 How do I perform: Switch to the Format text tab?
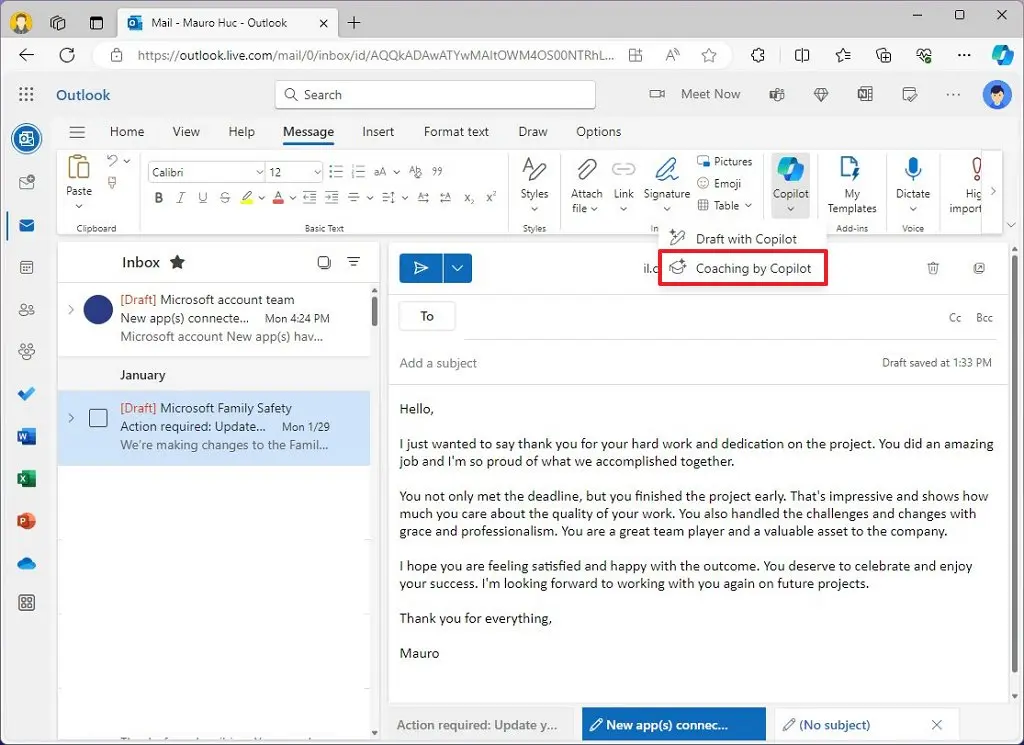pyautogui.click(x=456, y=131)
